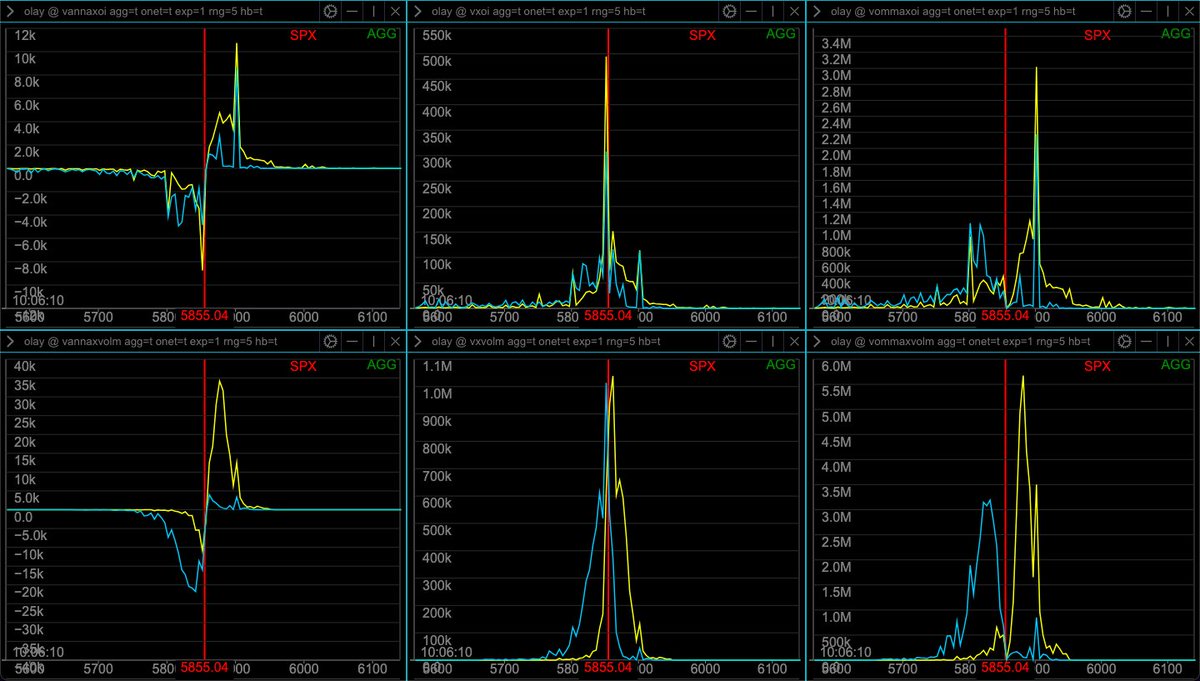Screen dimensions: 1200x681
Task: Click the 10:06:10 timestamp in vannaxoi chart
Action: point(38,299)
